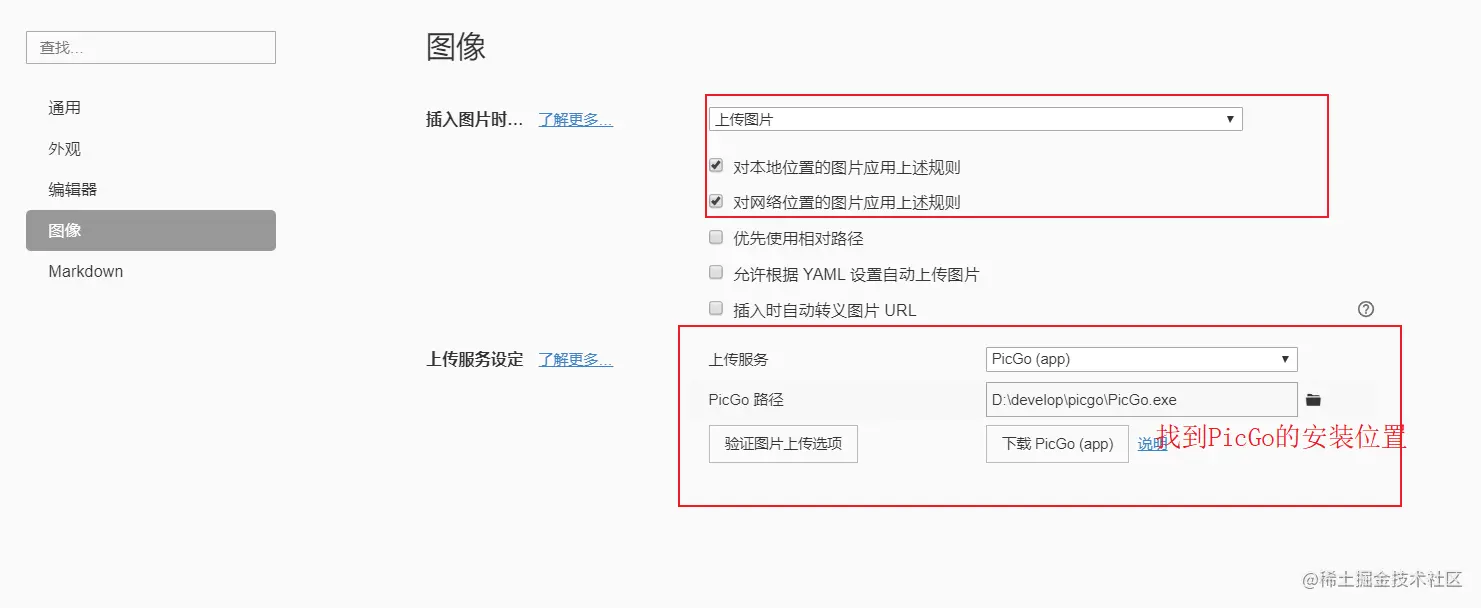Open 了解更多 link beside 插入图片时
1481x608 pixels.
(x=576, y=119)
